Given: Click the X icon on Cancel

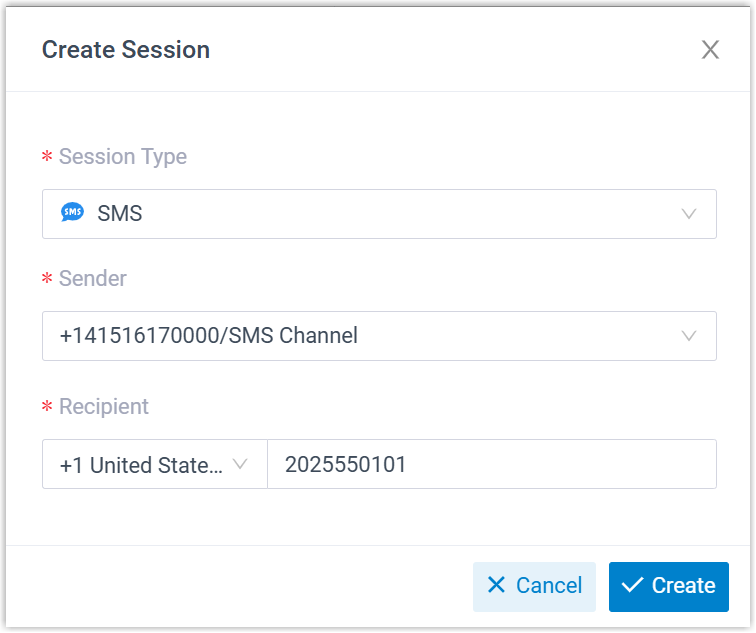Looking at the screenshot, I should (496, 586).
